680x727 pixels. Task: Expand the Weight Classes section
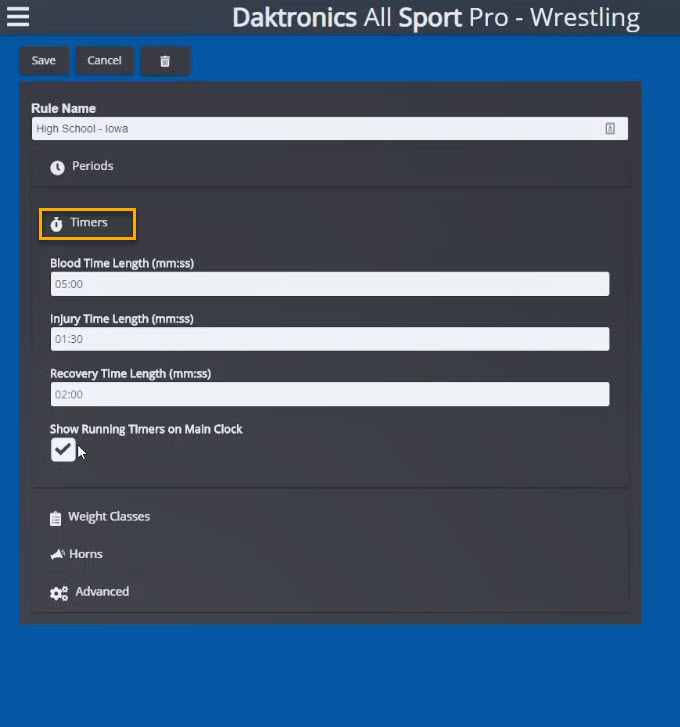point(109,517)
